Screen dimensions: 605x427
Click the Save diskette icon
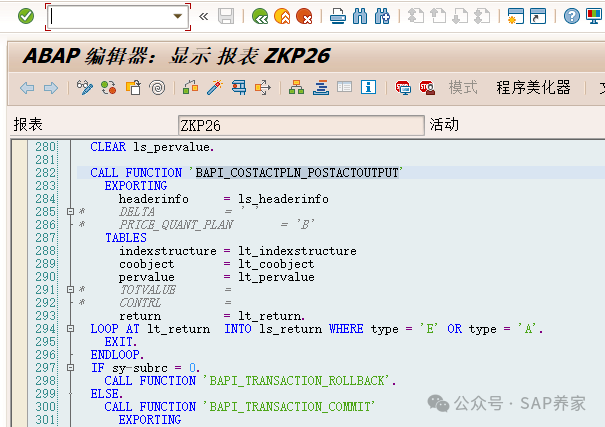click(226, 16)
